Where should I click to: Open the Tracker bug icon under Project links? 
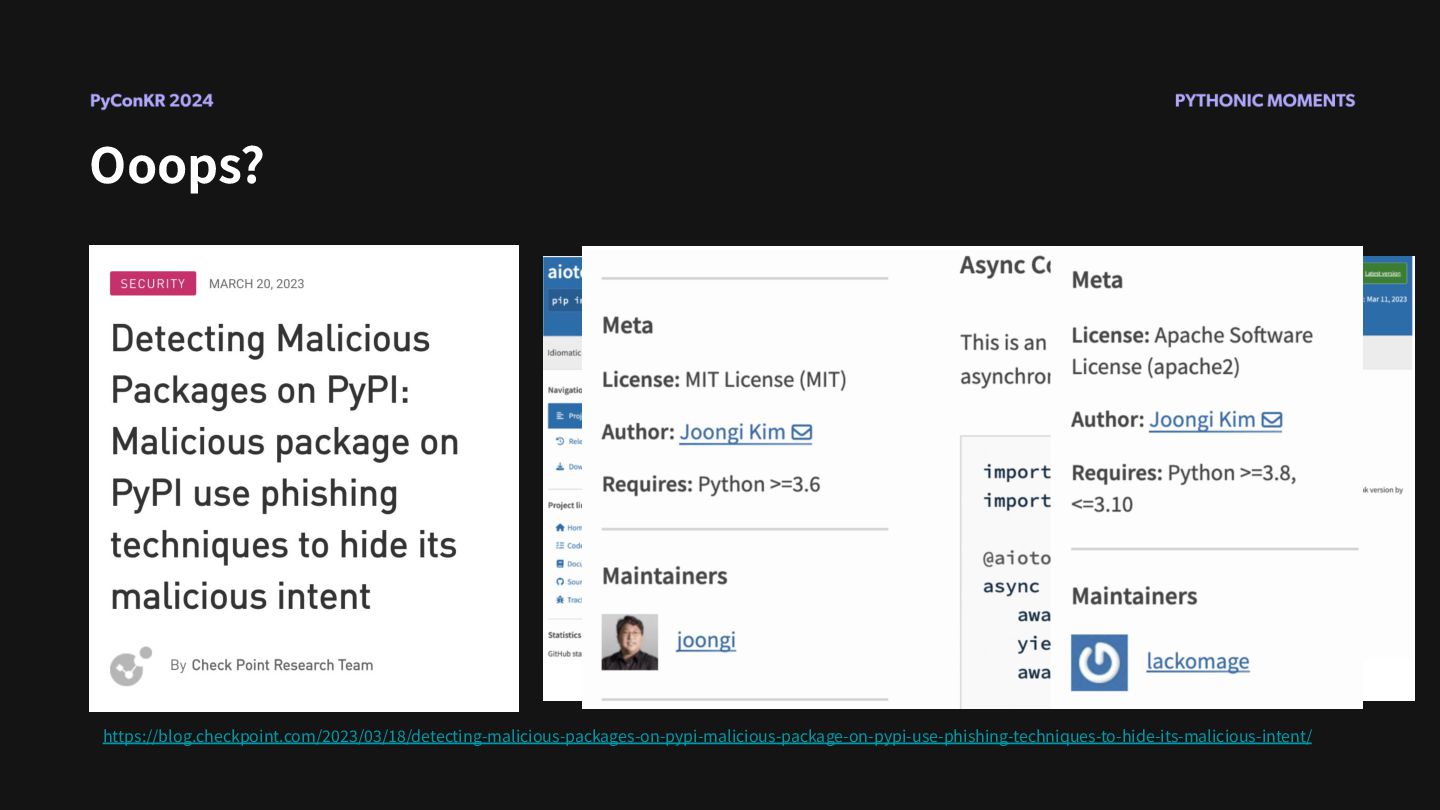point(560,599)
